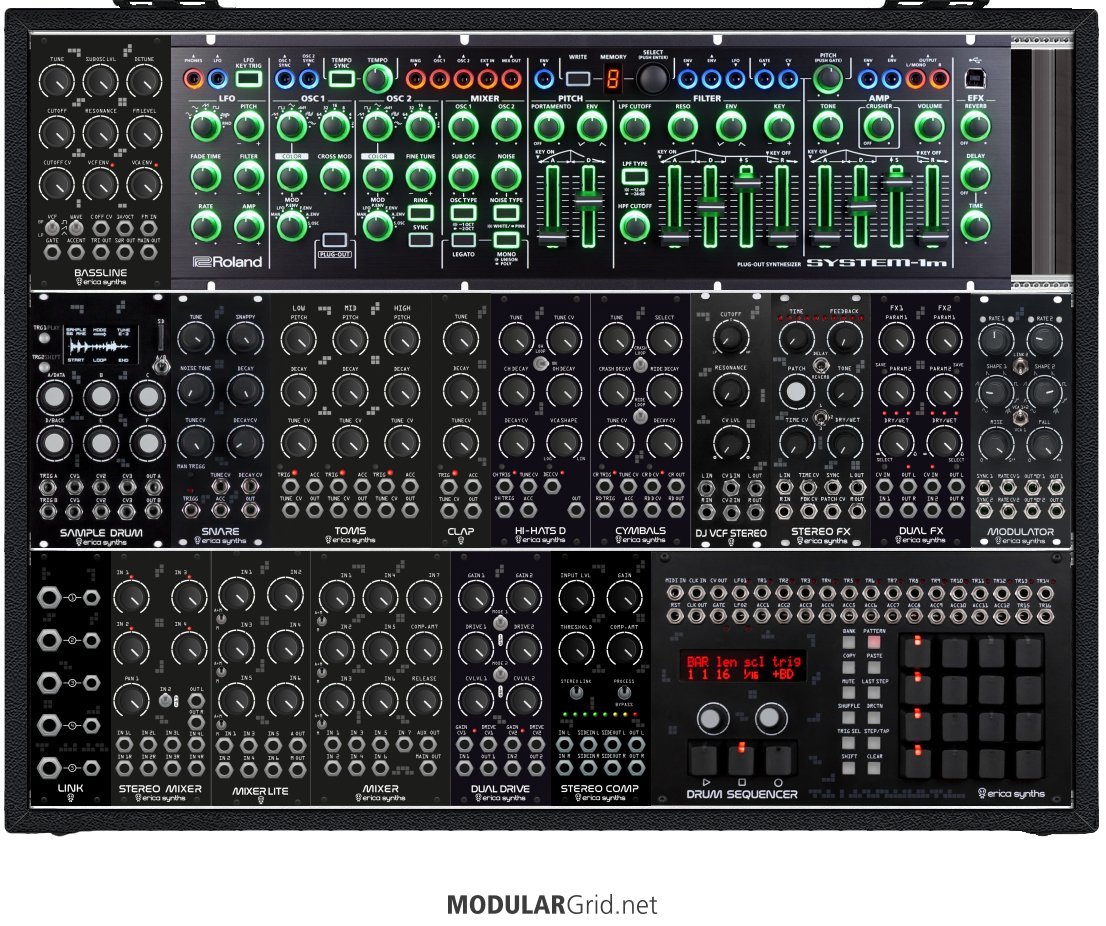The width and height of the screenshot is (1106, 926).
Task: Click the TRIGG jack on Snare module
Action: point(191,511)
